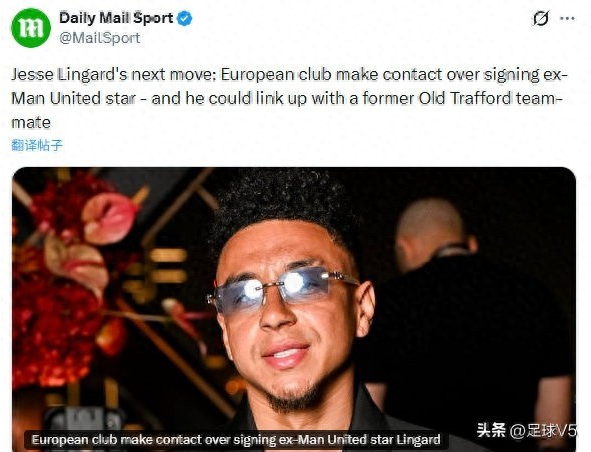
Task: Click the image caption about European club
Action: click(236, 440)
